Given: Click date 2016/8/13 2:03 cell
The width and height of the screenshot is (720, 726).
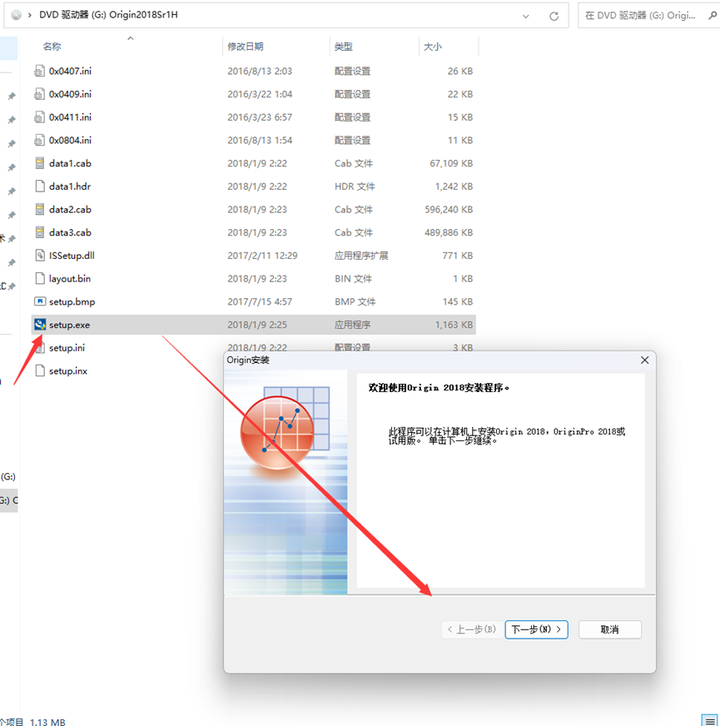Looking at the screenshot, I should [x=260, y=71].
